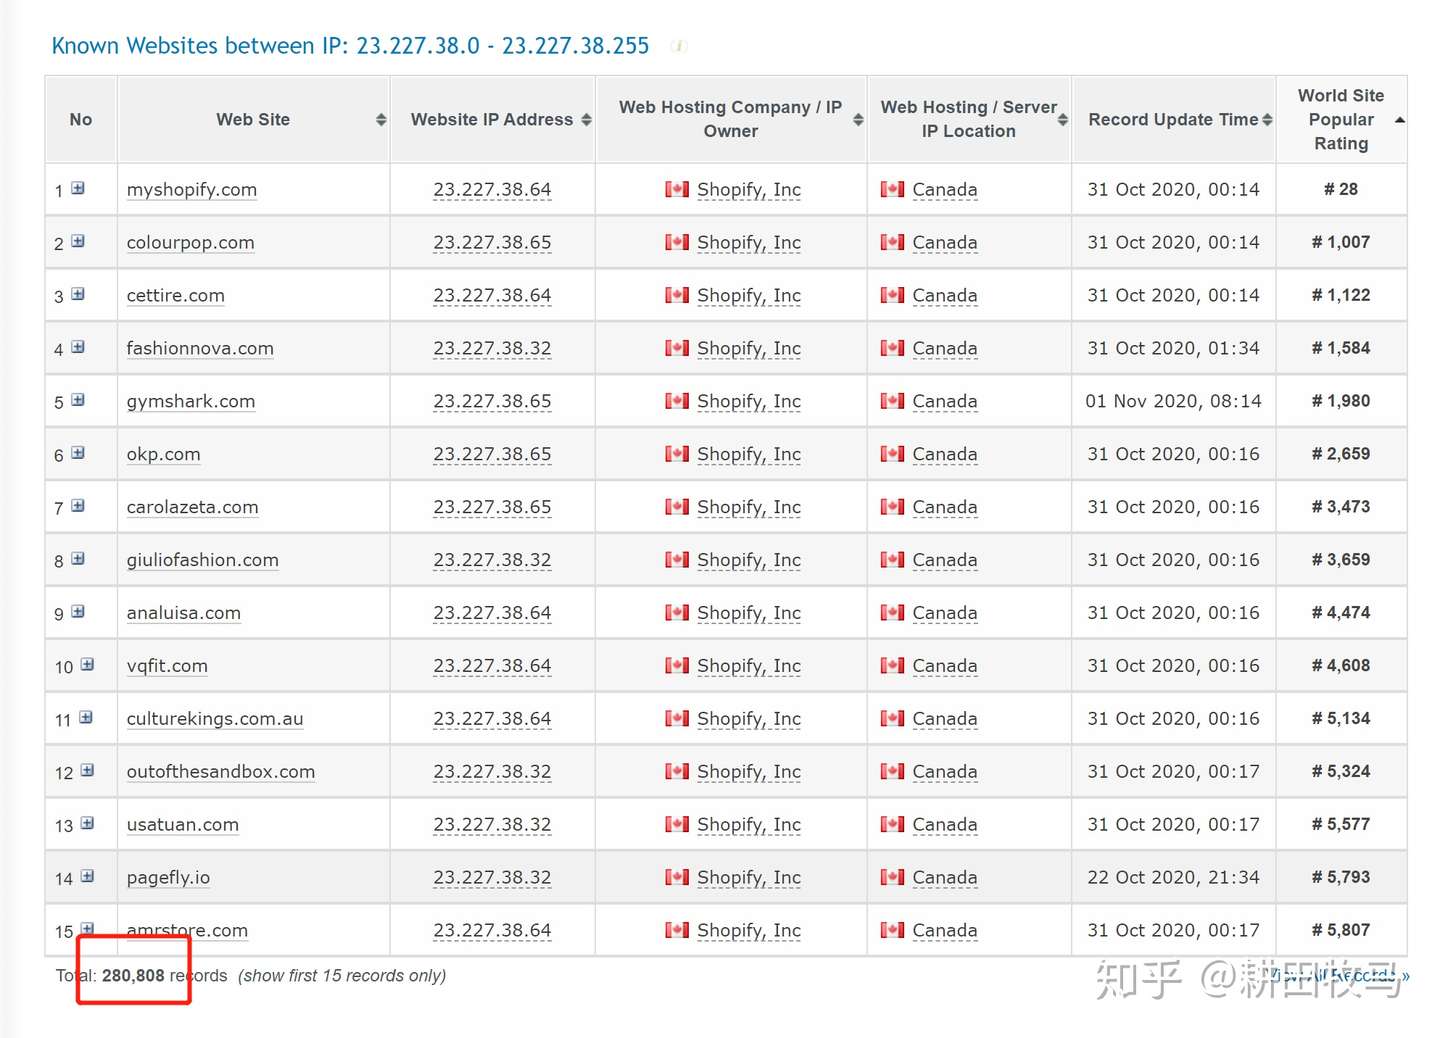Viewport: 1440px width, 1038px height.
Task: Click IP 23.227.38.65 in gymshark.com row
Action: click(x=492, y=402)
